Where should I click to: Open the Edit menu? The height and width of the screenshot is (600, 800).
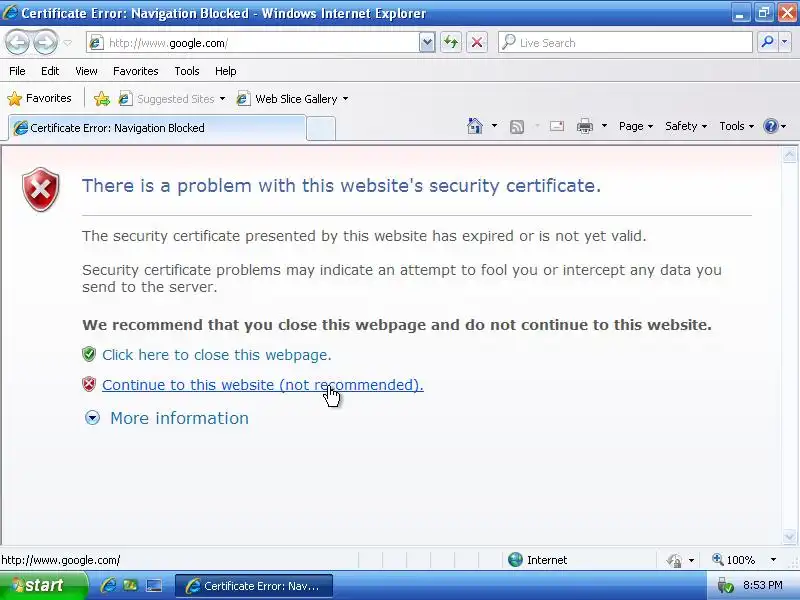(50, 71)
